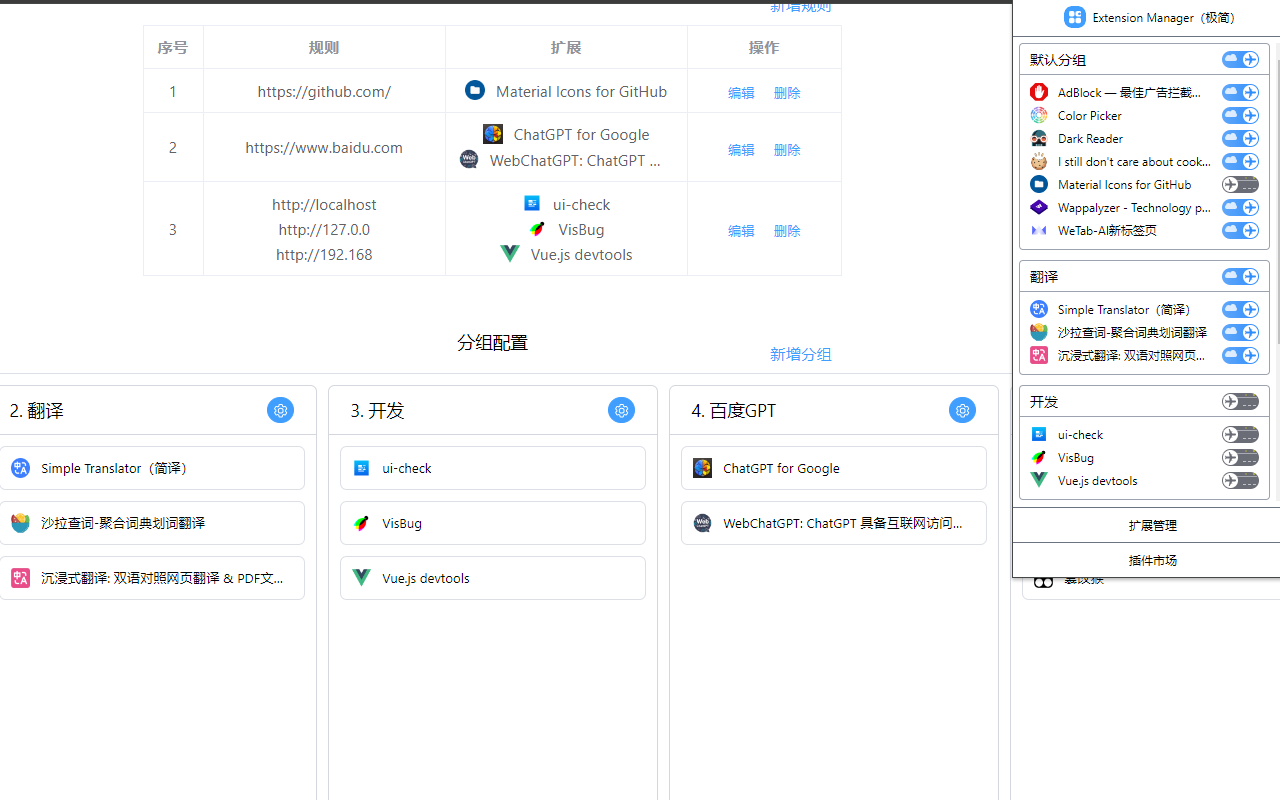Click WebChatGPT icon in rule 2

pos(469,159)
